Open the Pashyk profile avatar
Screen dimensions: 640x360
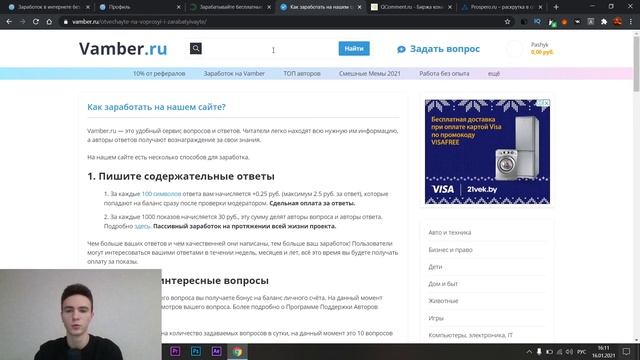point(515,49)
